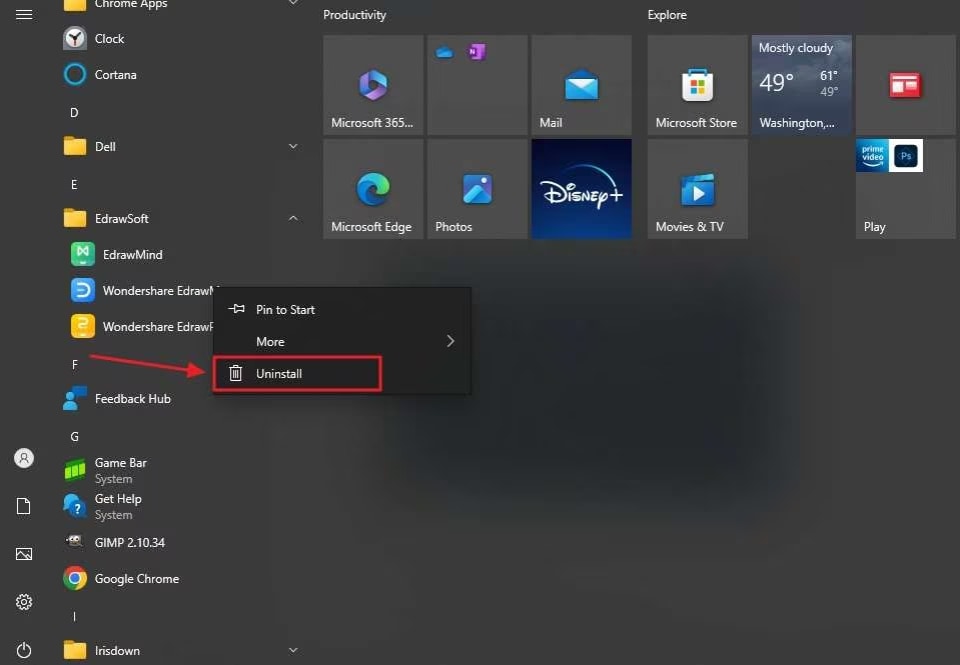The height and width of the screenshot is (665, 960).
Task: Launch GIMP 2.10.34 icon
Action: [75, 541]
